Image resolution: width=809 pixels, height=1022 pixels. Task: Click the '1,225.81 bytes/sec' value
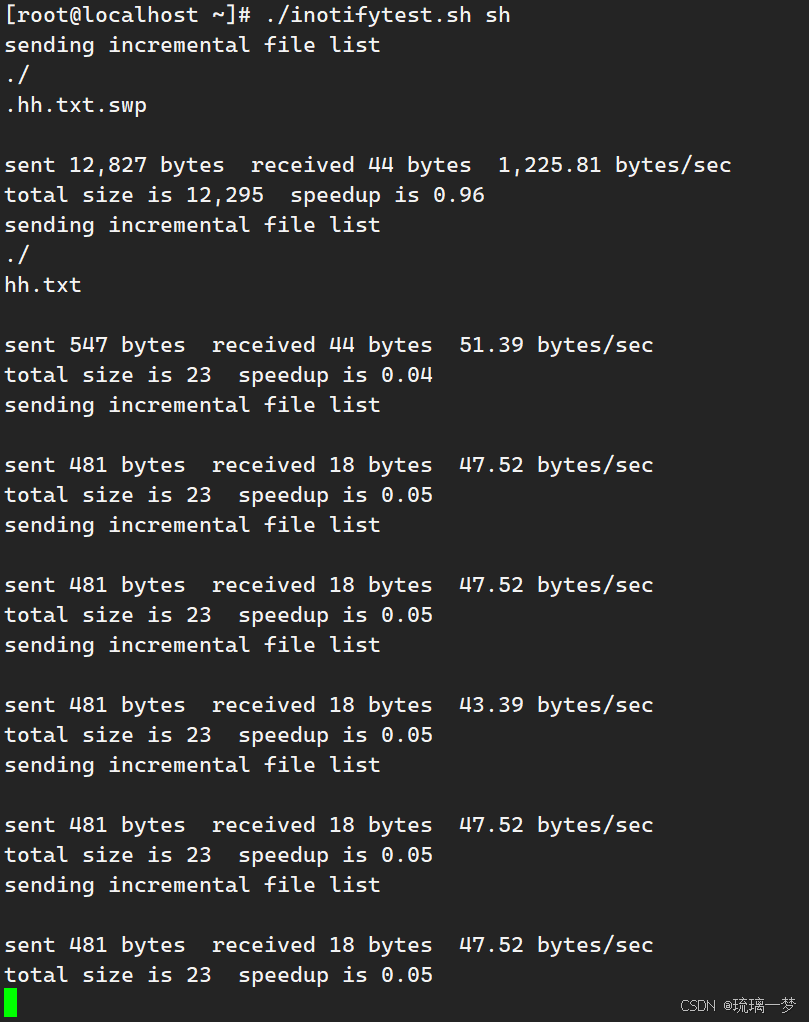615,166
